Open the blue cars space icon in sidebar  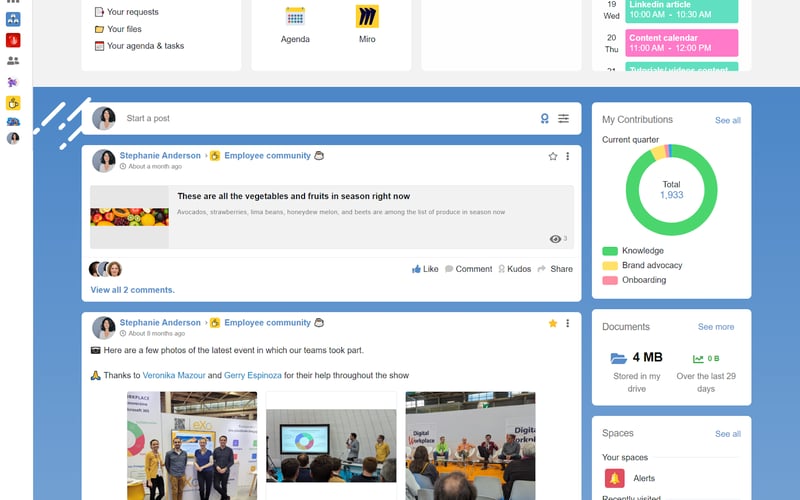click(13, 121)
